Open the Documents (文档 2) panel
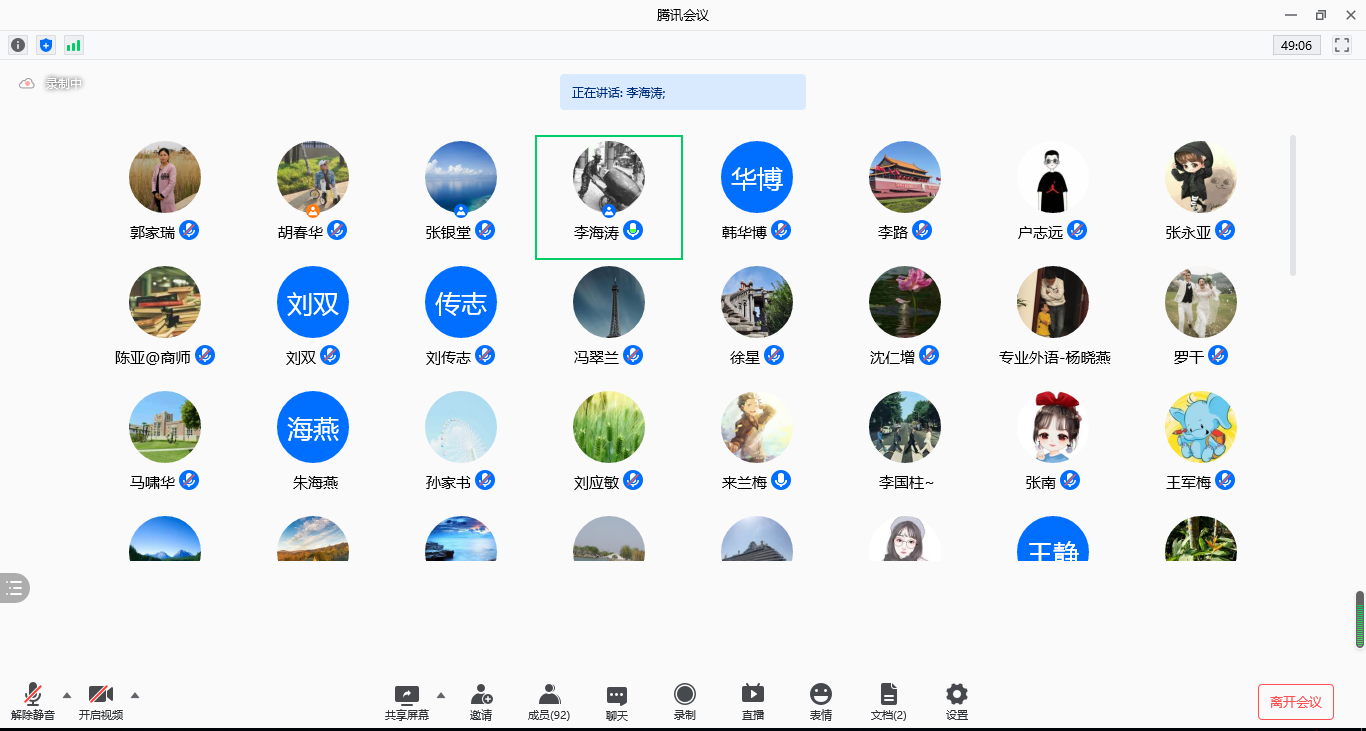This screenshot has width=1366, height=731. click(x=889, y=701)
